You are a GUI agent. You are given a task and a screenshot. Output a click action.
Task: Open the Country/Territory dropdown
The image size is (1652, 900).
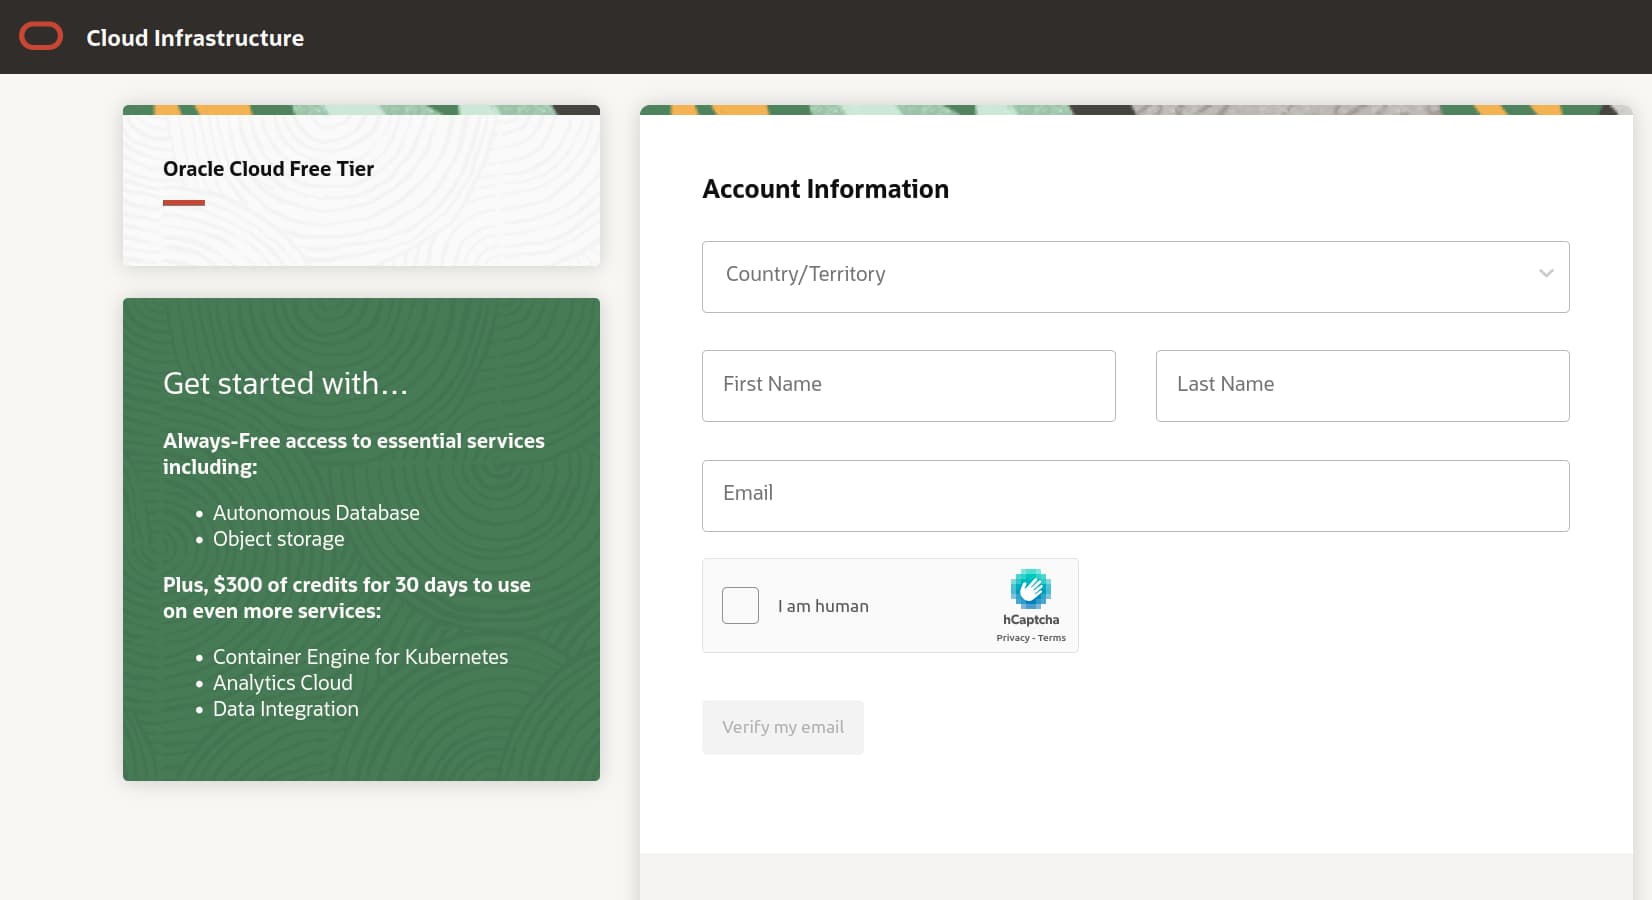click(x=1135, y=277)
